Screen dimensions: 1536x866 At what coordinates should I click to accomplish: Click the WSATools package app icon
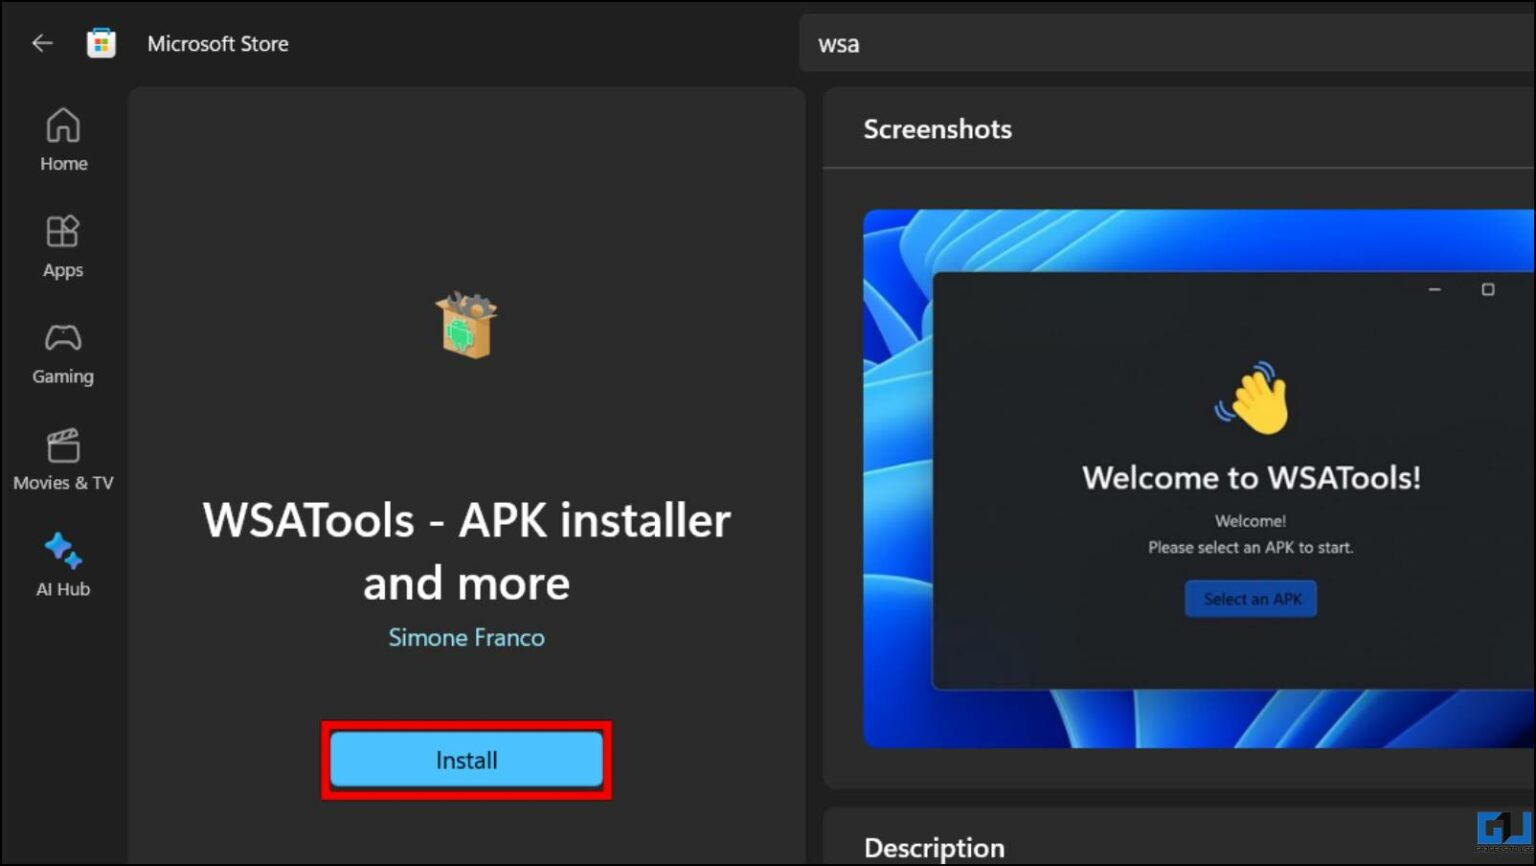coord(466,324)
